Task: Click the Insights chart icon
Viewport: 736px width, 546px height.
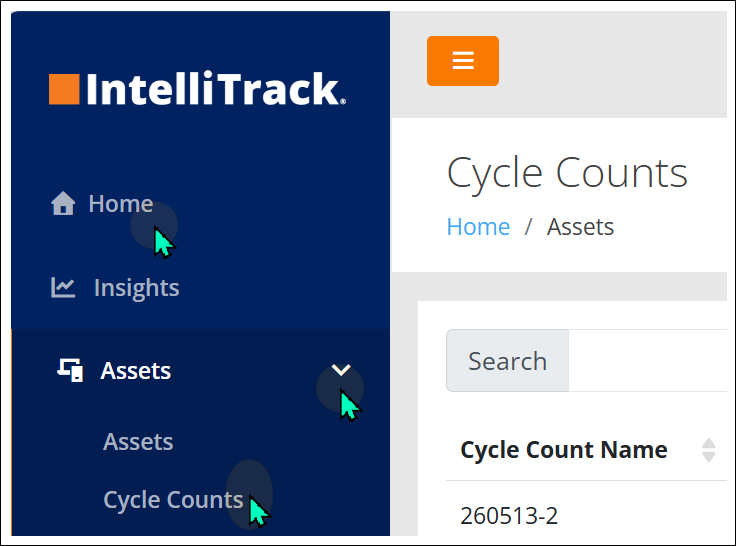Action: (x=63, y=287)
